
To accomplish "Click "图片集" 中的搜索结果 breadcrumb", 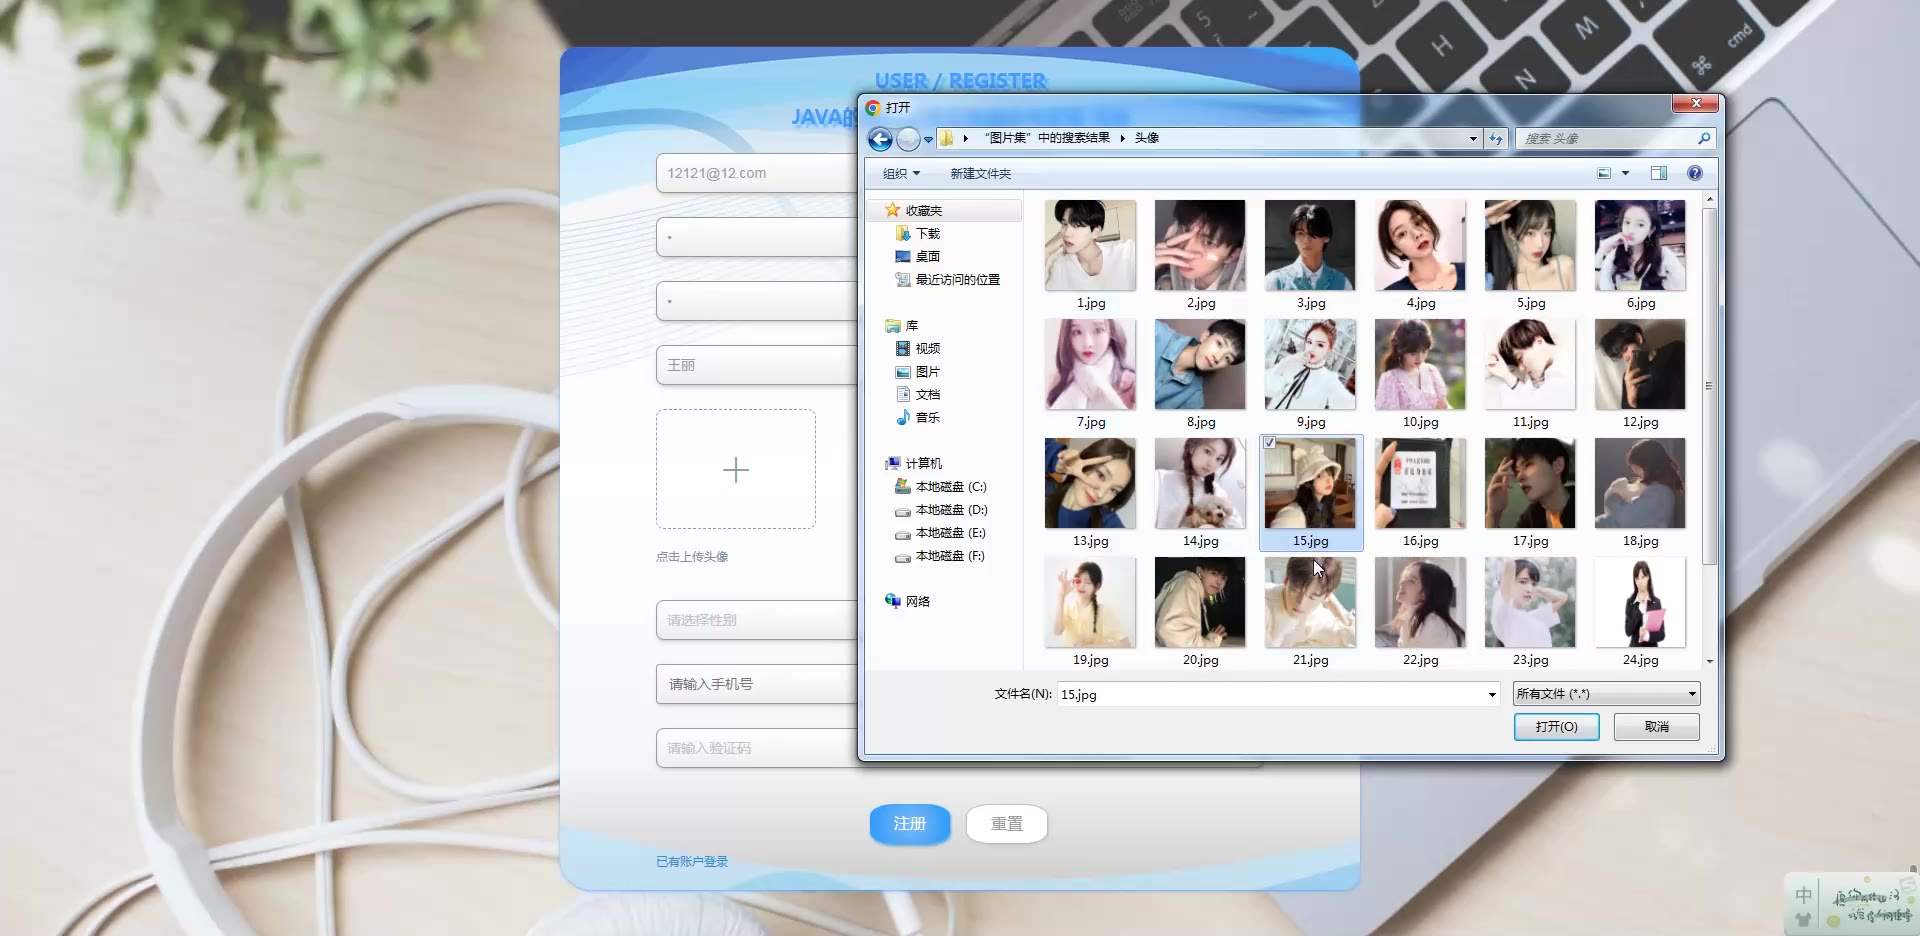I will 1046,138.
